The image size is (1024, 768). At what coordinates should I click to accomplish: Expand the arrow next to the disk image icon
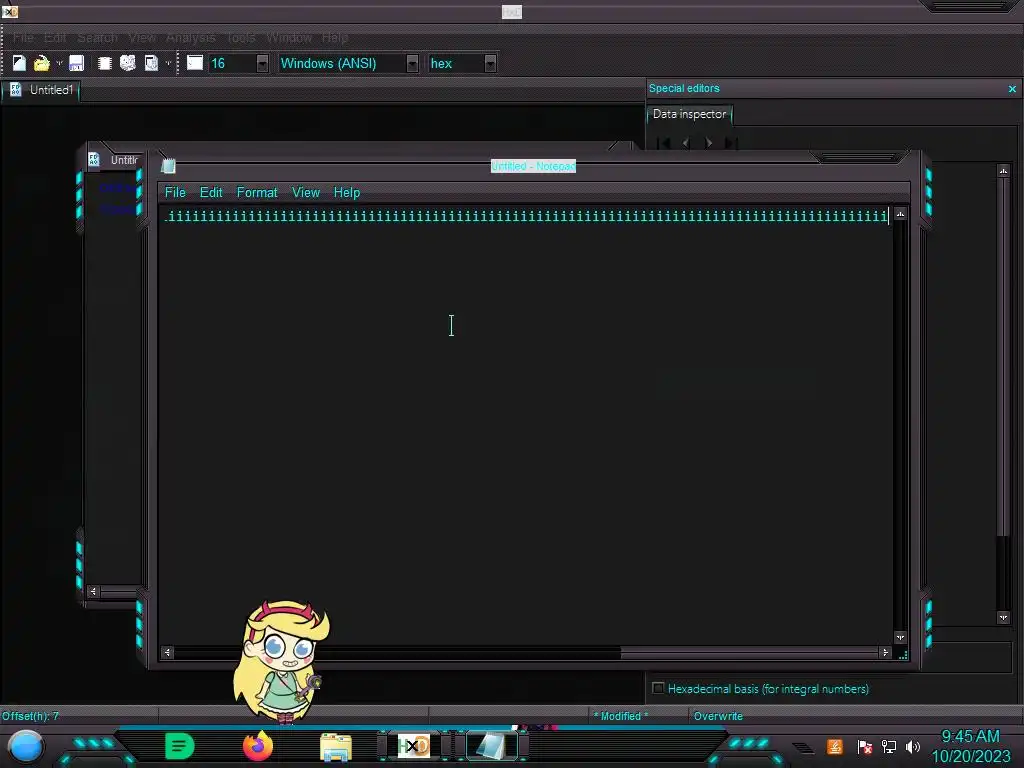(x=168, y=63)
